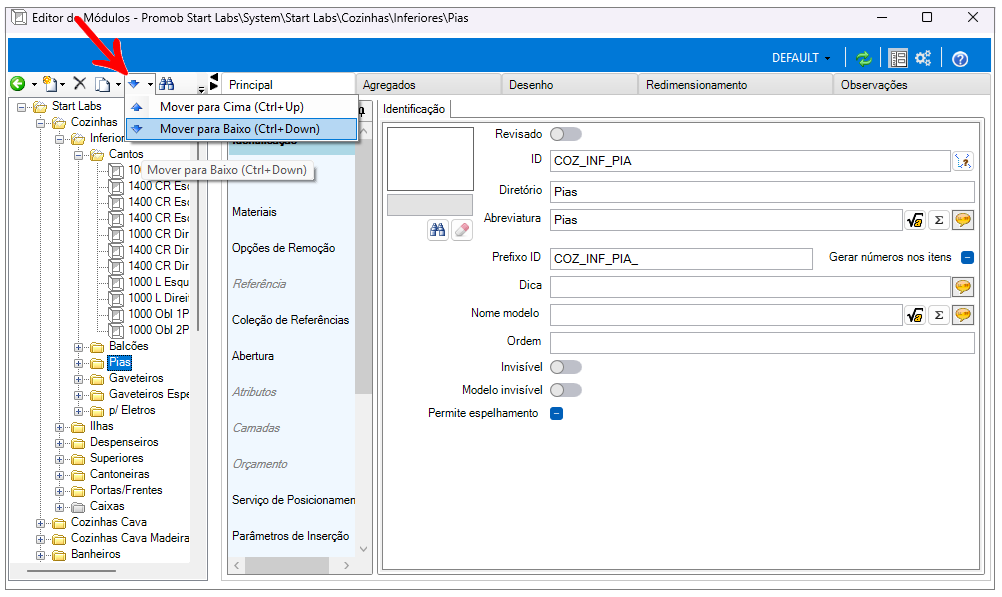Click the Ordem input field
Viewport: 1002px width, 597px height.
(x=761, y=343)
